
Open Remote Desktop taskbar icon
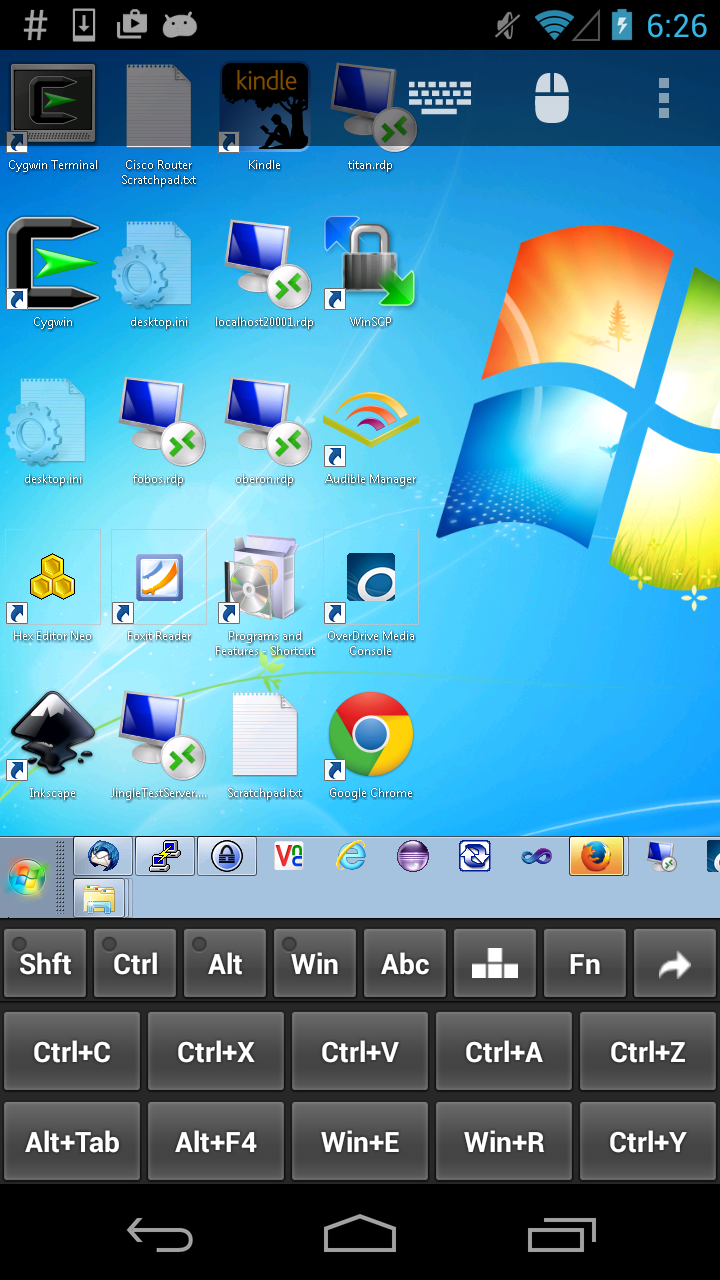pyautogui.click(x=661, y=856)
